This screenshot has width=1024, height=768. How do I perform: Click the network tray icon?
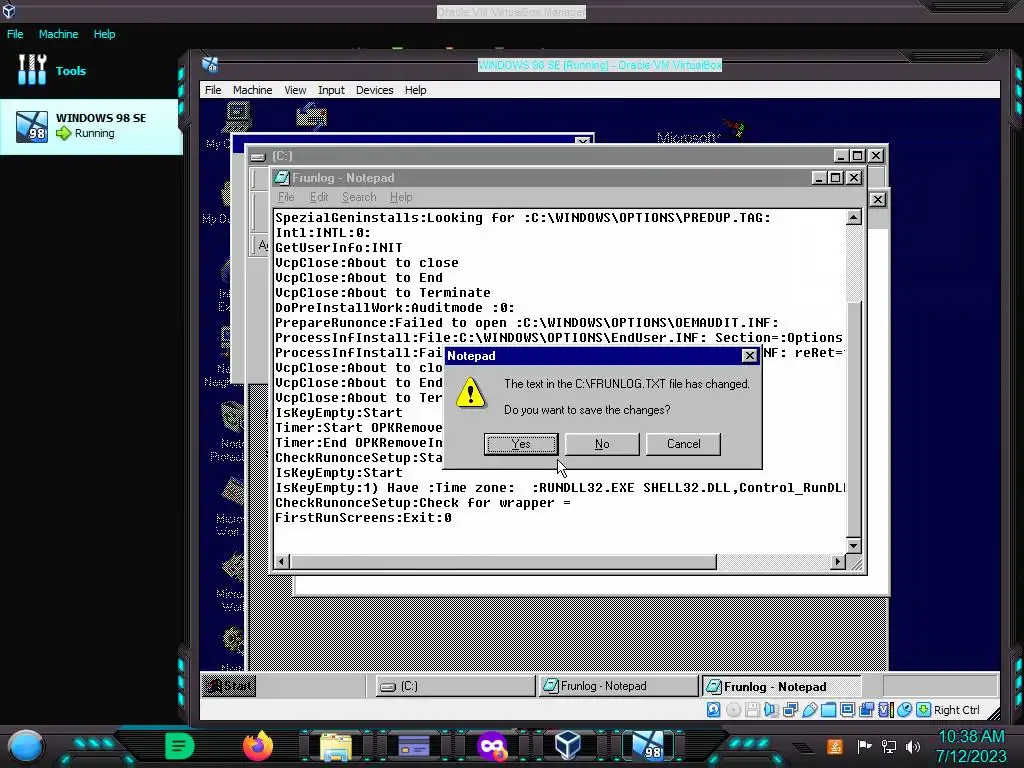[x=889, y=746]
